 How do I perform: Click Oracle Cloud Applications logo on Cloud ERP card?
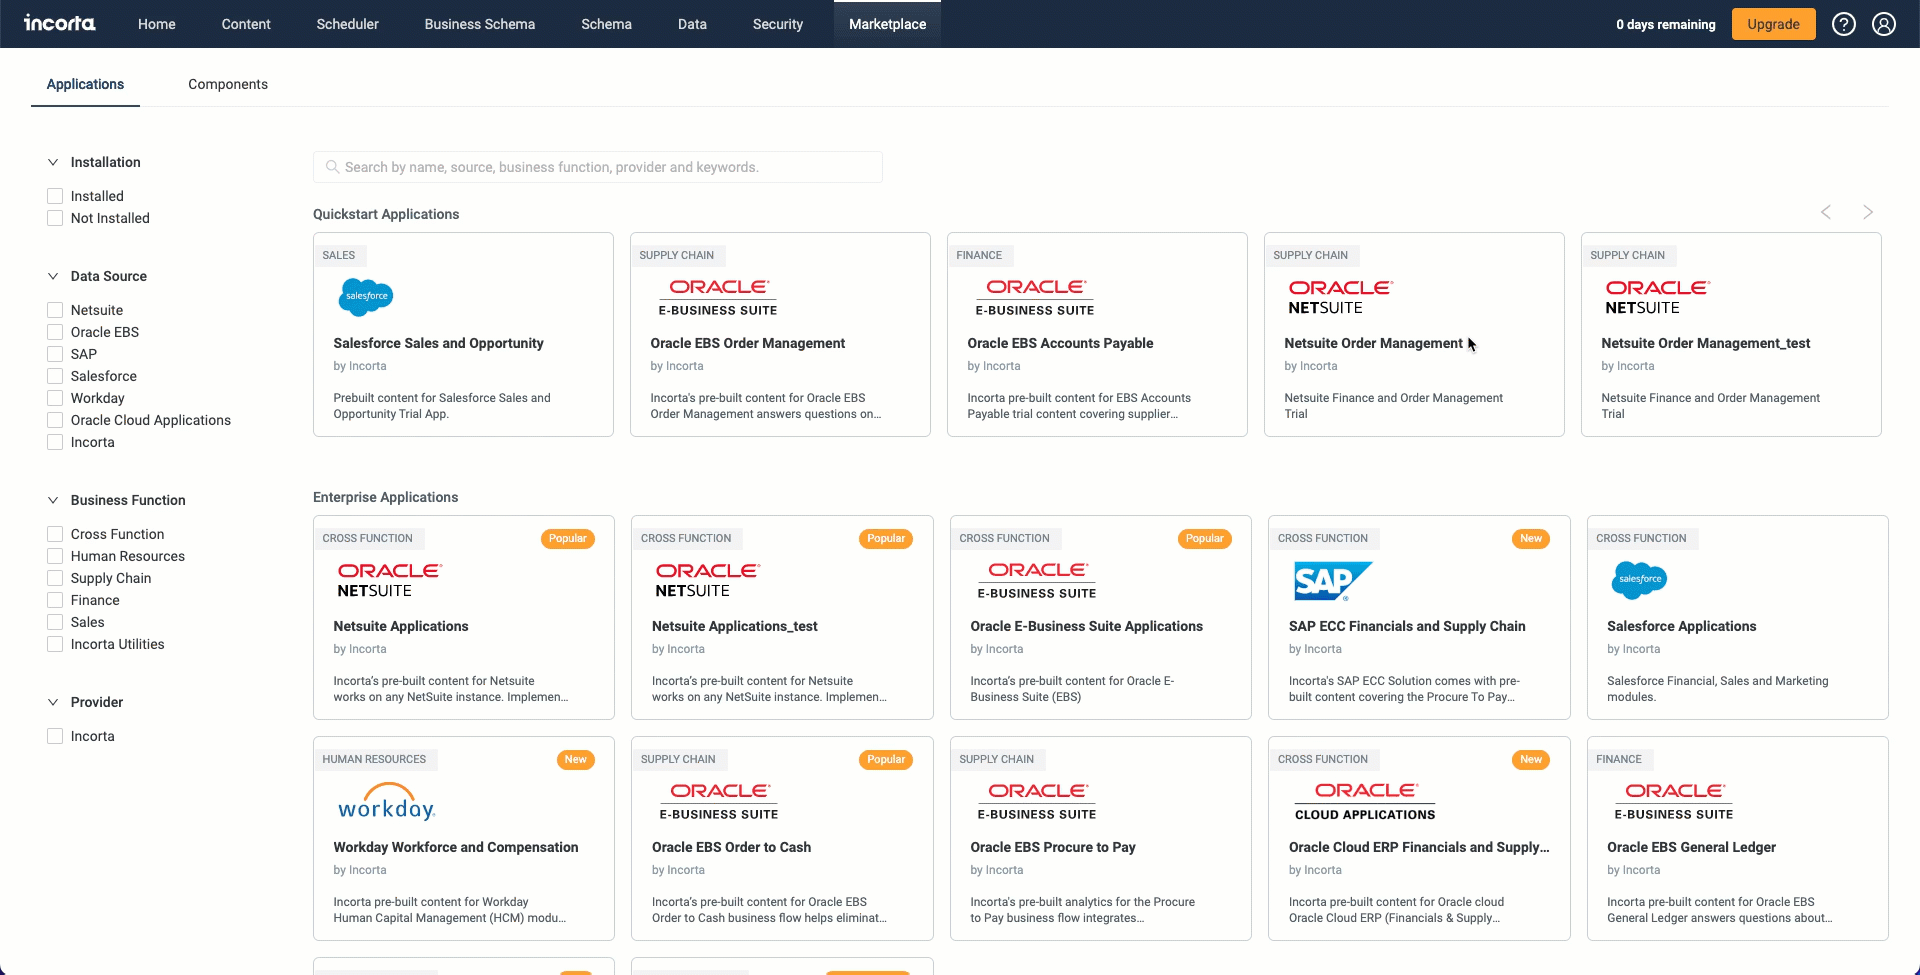pos(1365,801)
